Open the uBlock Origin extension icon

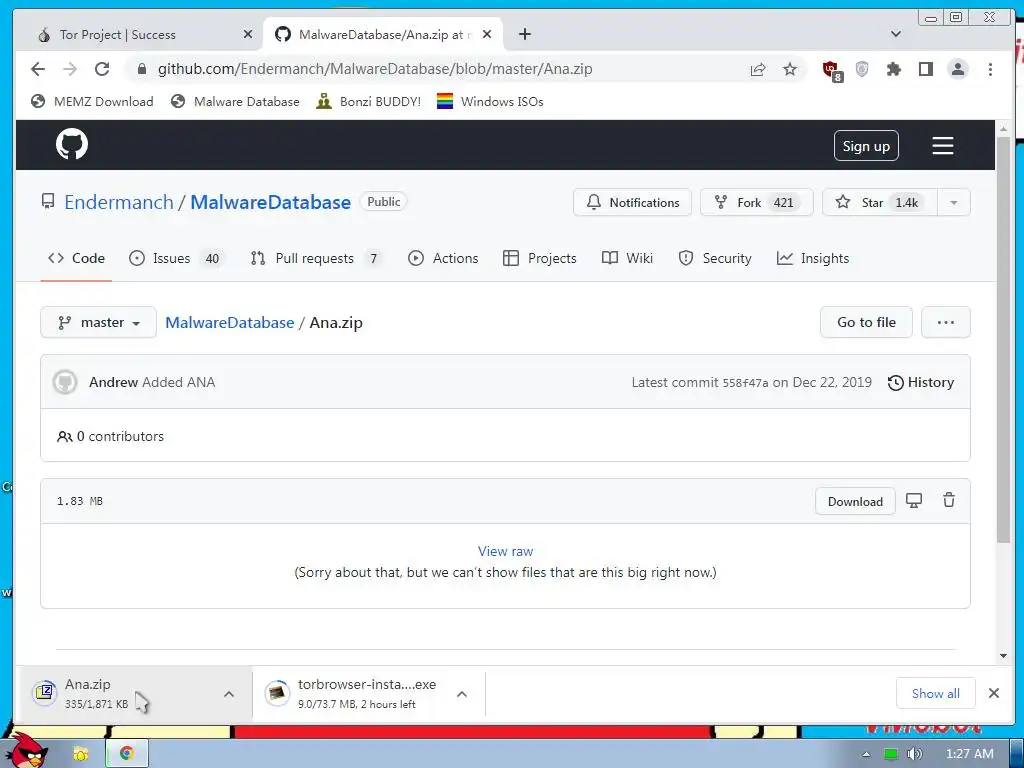pos(831,70)
